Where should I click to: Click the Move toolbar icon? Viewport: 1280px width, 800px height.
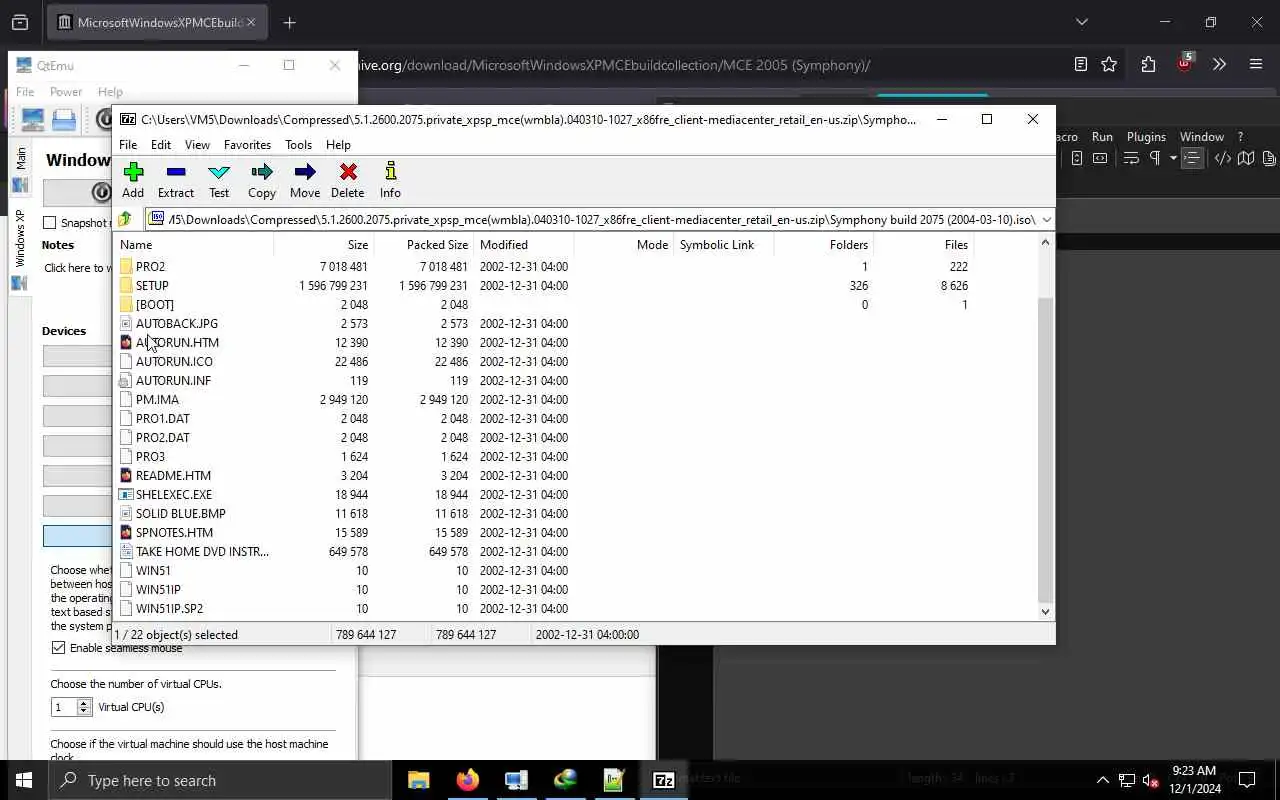point(305,180)
